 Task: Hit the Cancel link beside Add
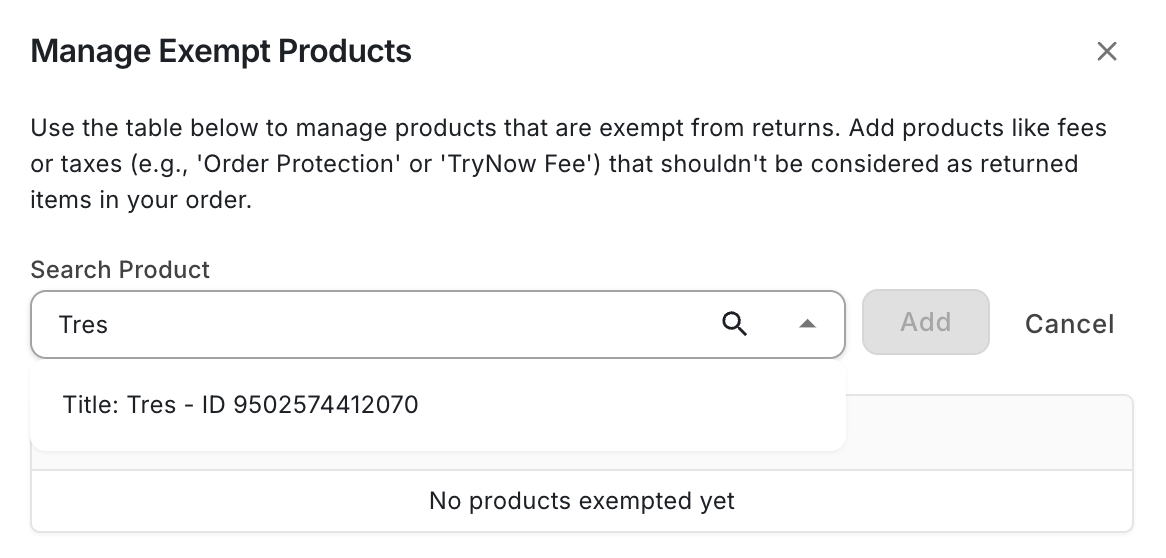1069,324
